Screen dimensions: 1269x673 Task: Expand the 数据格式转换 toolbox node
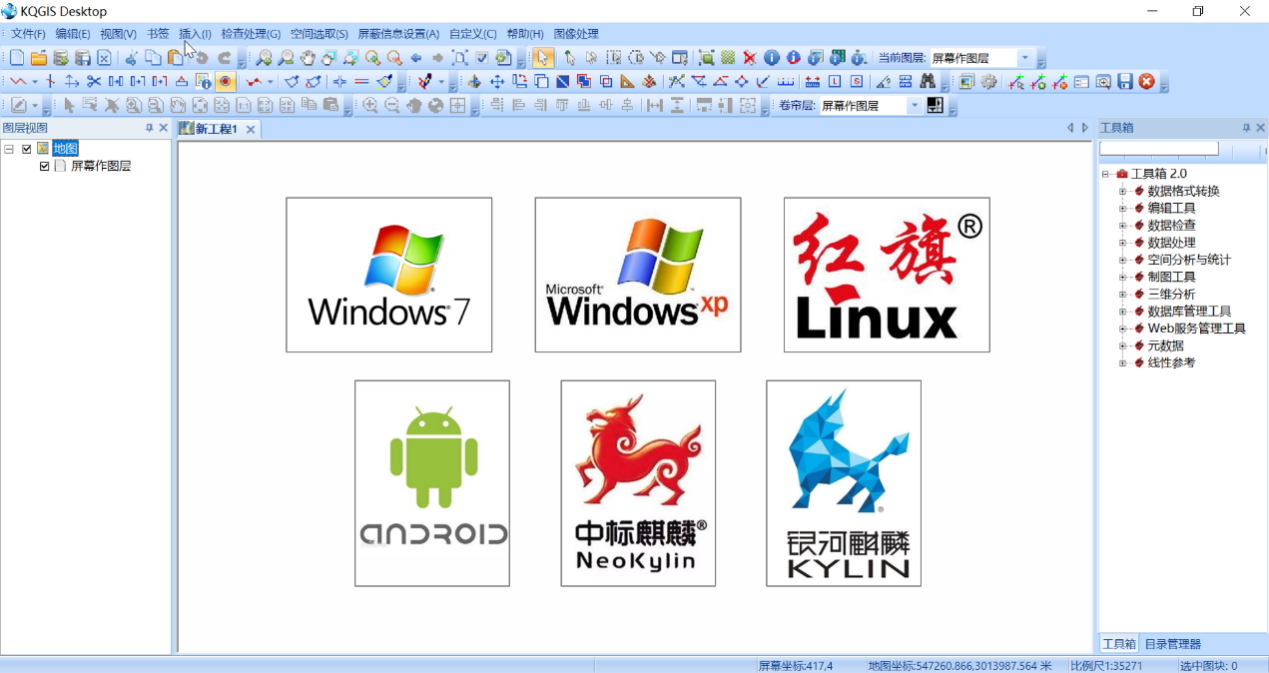pos(1122,191)
